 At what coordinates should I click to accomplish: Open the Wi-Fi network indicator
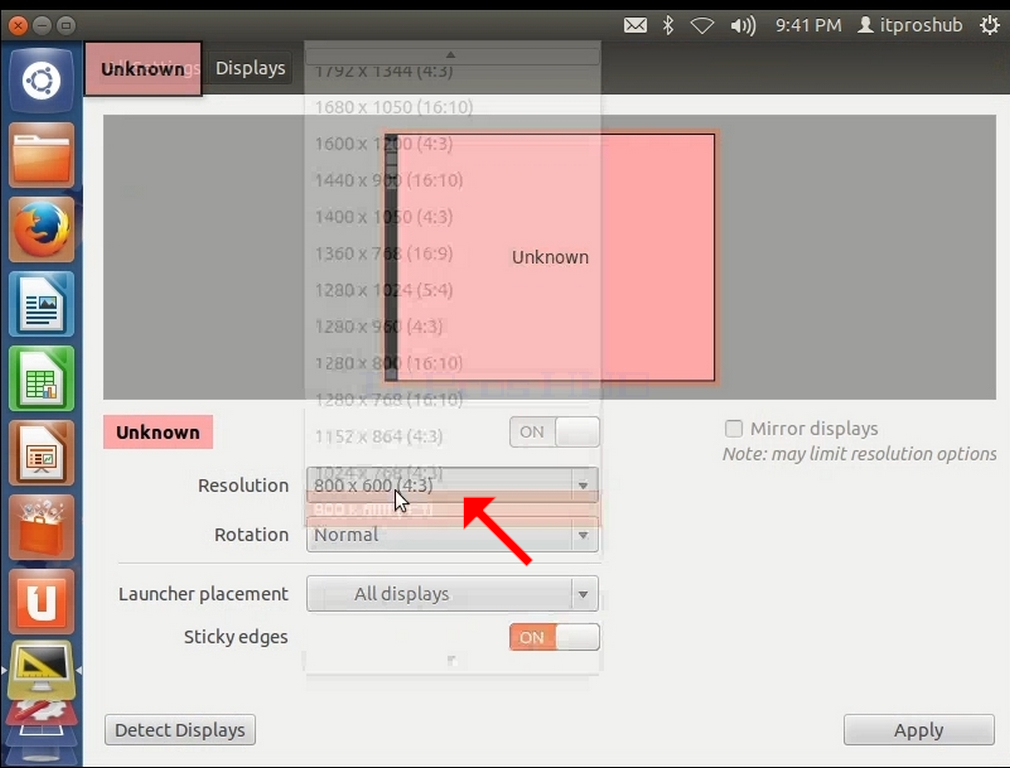pos(702,26)
